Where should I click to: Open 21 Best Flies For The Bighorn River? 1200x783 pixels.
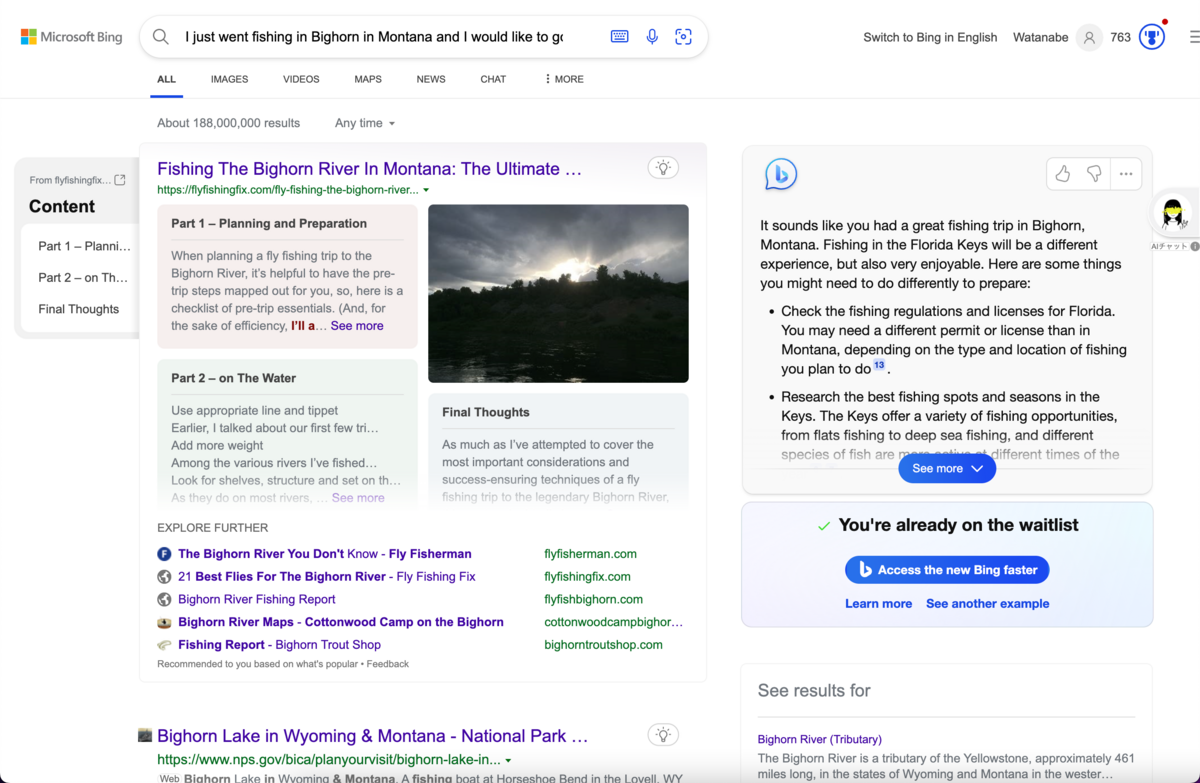pos(327,577)
